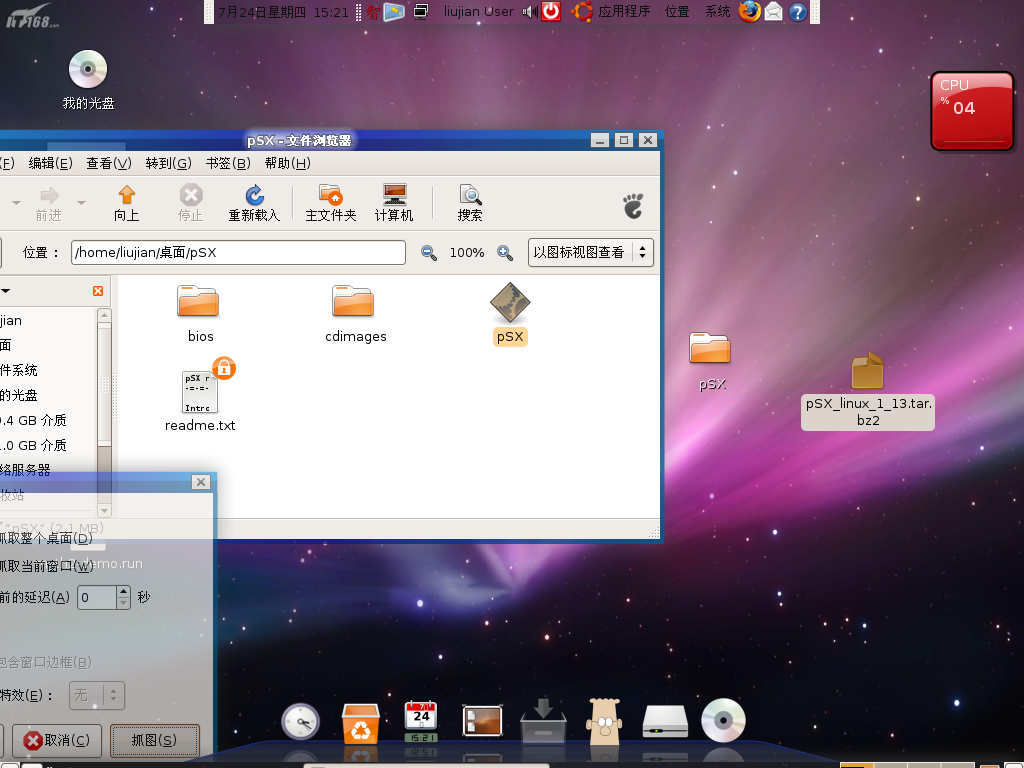Open the 编辑(E) menu
The image size is (1024, 768).
point(50,163)
